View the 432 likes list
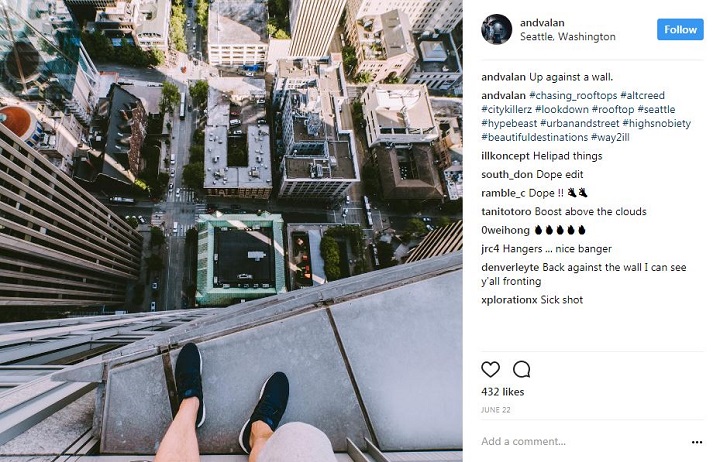This screenshot has height=462, width=720. coord(502,392)
